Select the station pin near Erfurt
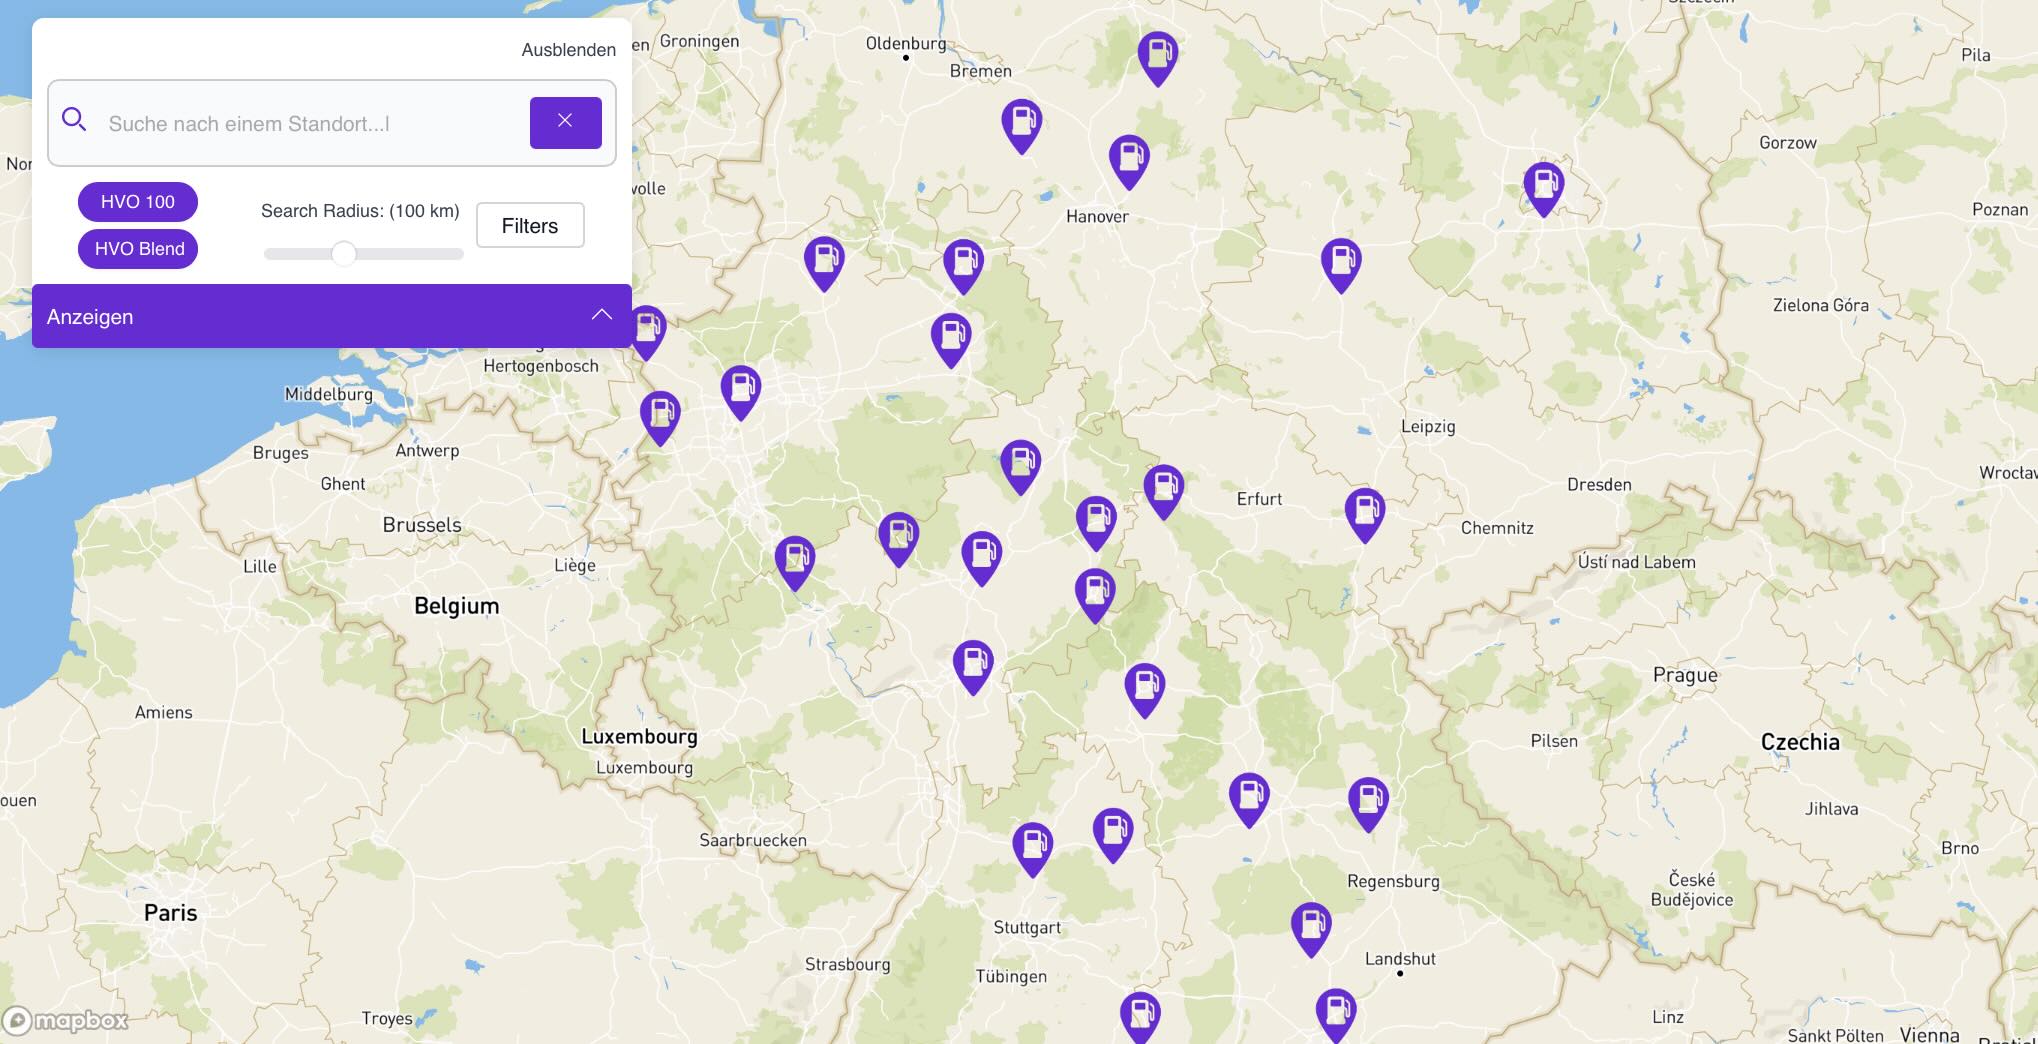This screenshot has width=2038, height=1044. tap(1164, 490)
